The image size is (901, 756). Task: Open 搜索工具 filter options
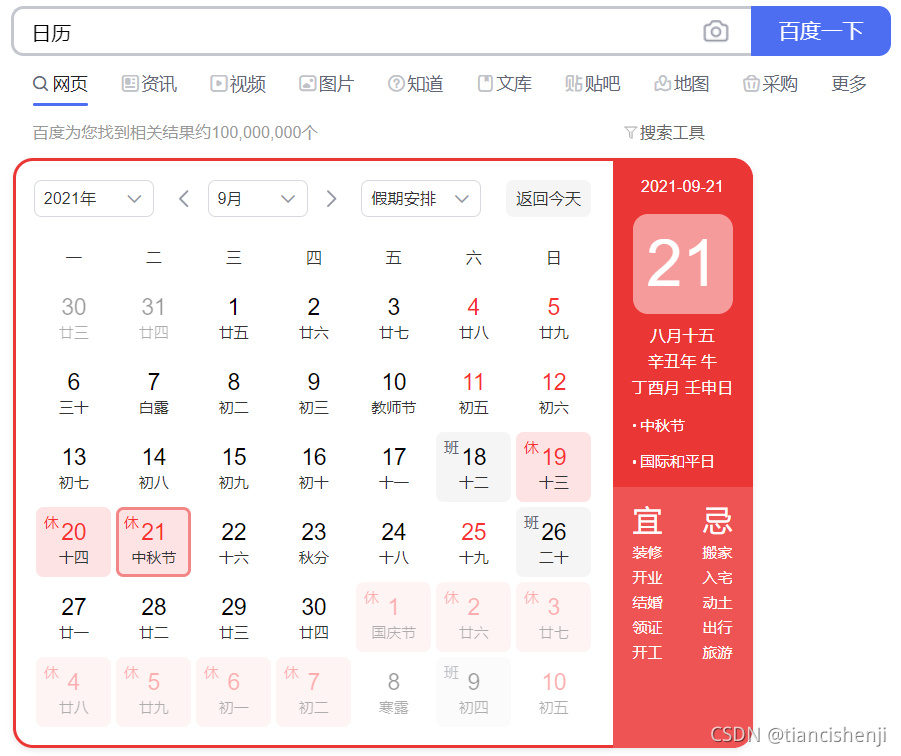[664, 133]
